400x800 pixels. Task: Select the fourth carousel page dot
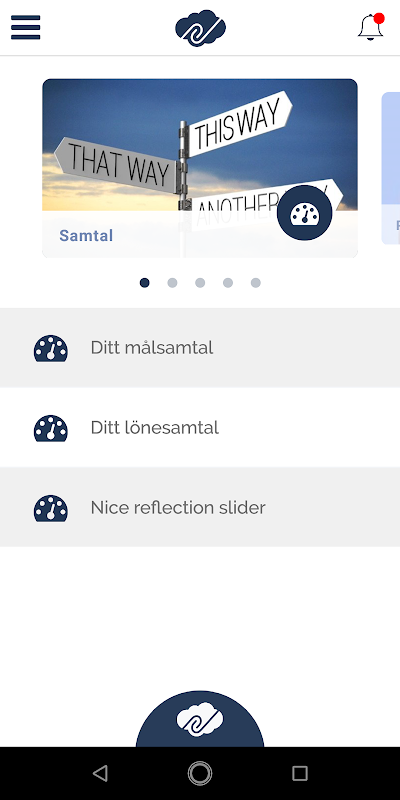point(228,283)
